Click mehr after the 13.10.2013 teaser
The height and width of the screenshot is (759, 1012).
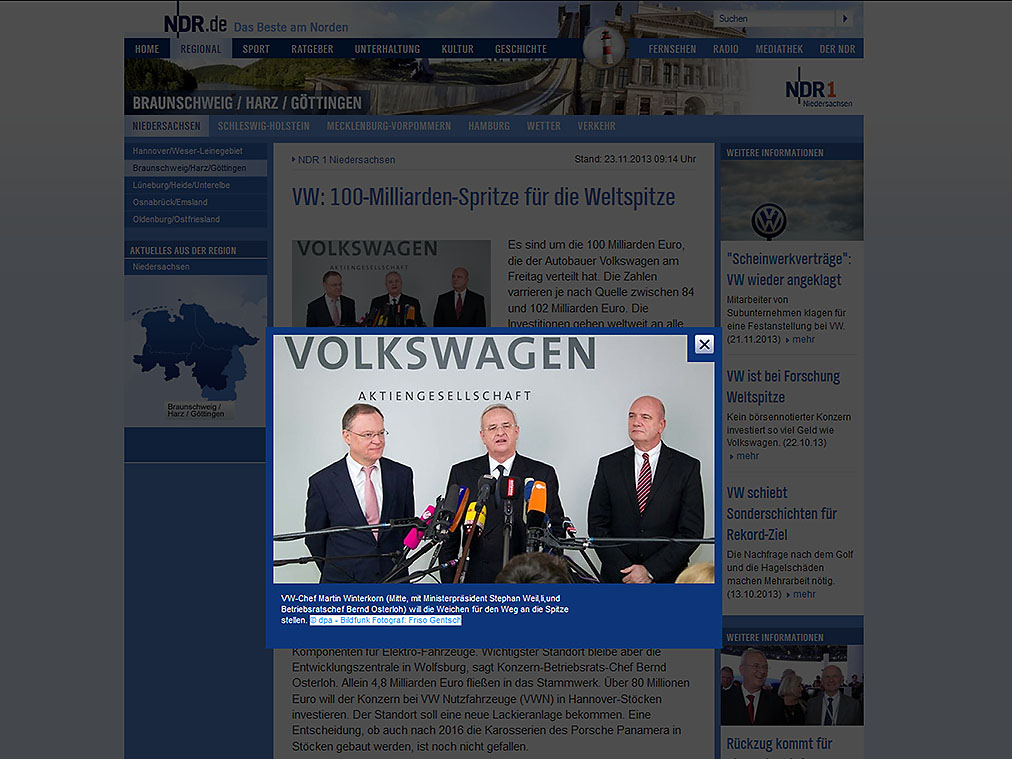[x=804, y=594]
